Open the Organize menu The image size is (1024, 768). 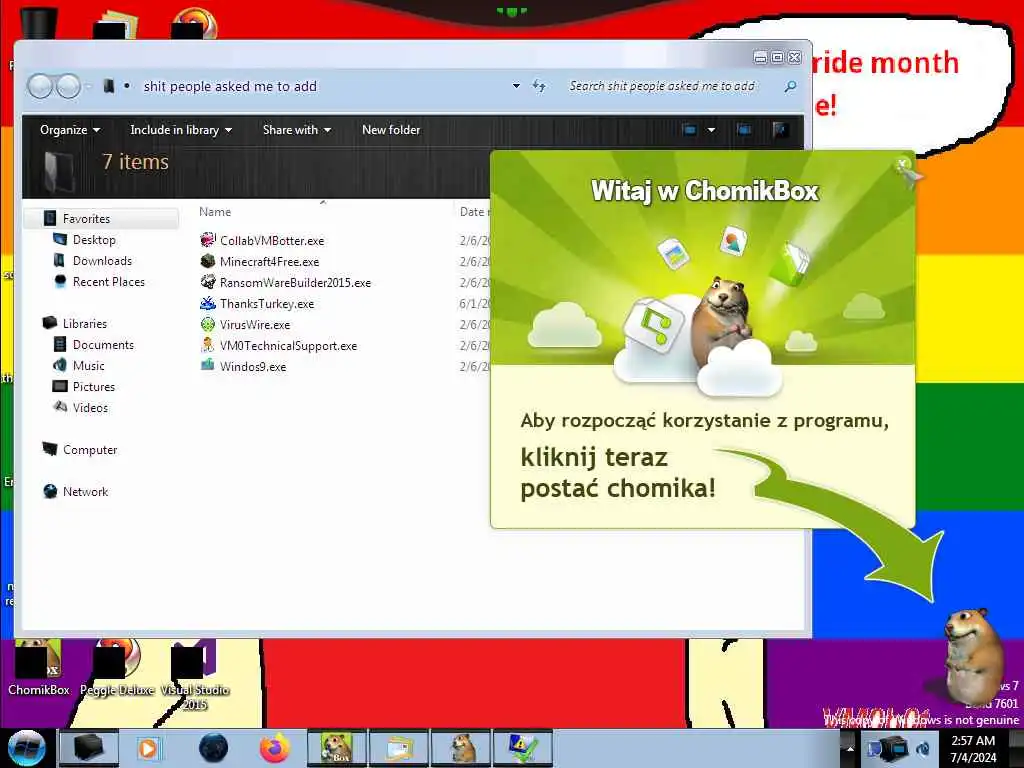(70, 130)
